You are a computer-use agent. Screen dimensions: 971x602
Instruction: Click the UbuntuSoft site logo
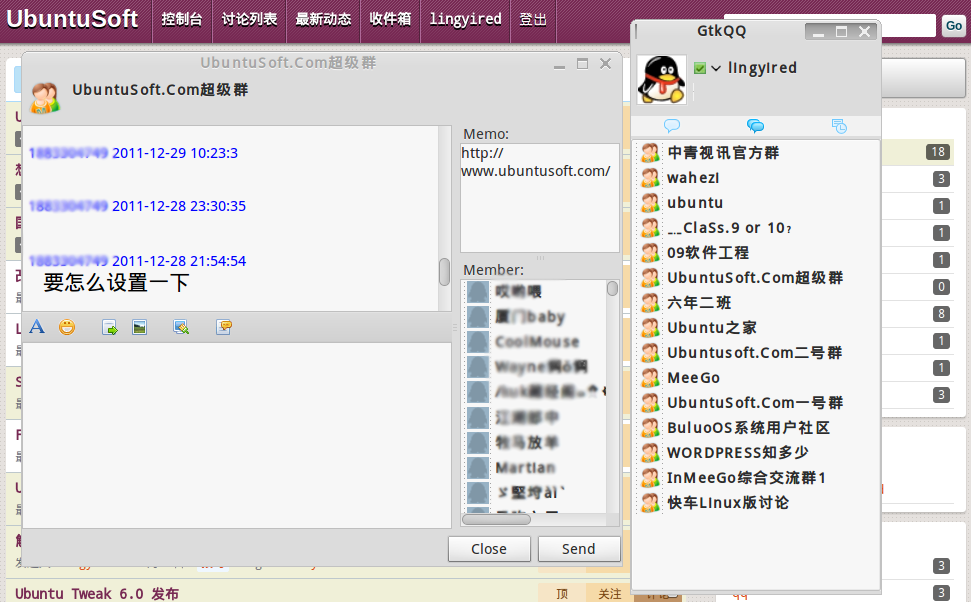pos(72,19)
